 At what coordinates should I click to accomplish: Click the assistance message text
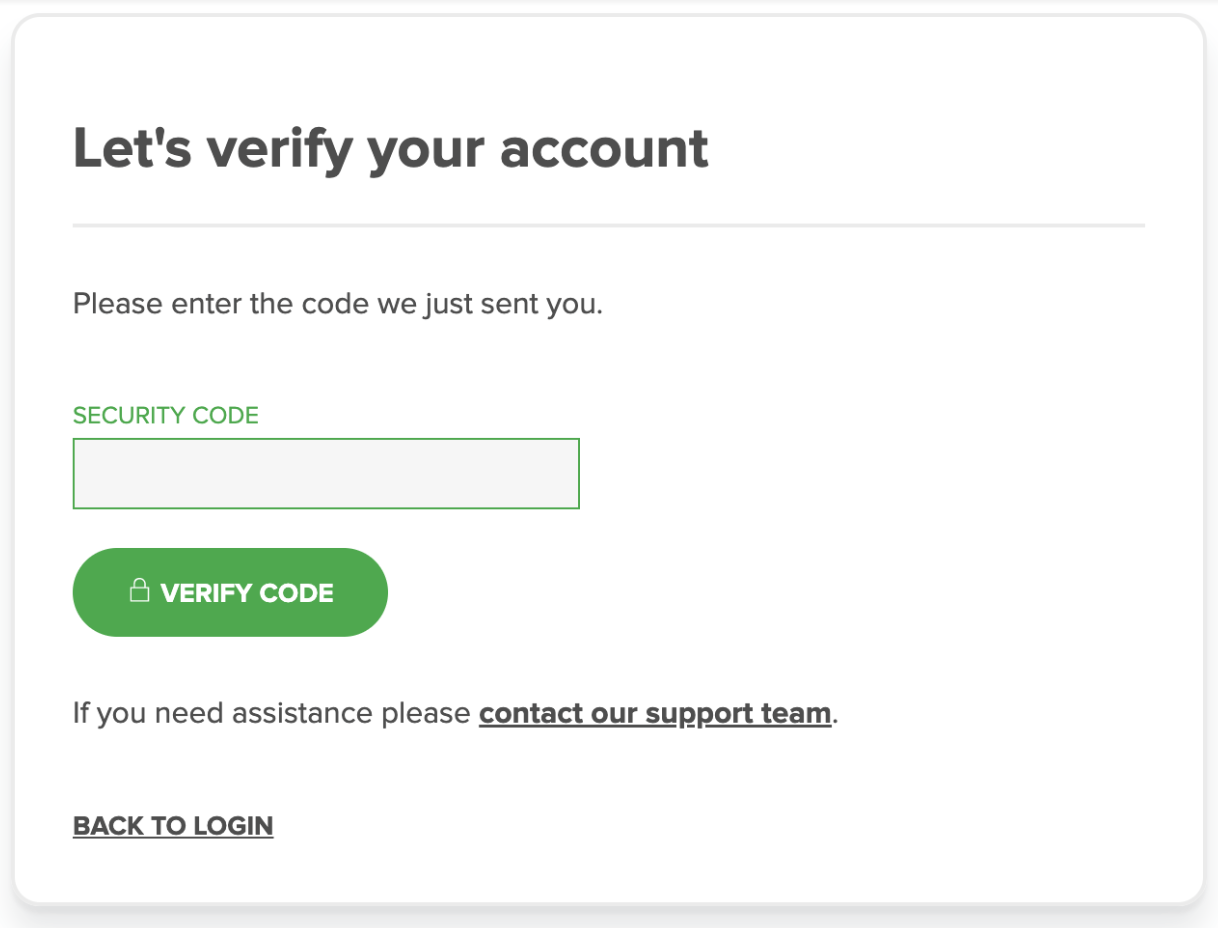[x=270, y=713]
